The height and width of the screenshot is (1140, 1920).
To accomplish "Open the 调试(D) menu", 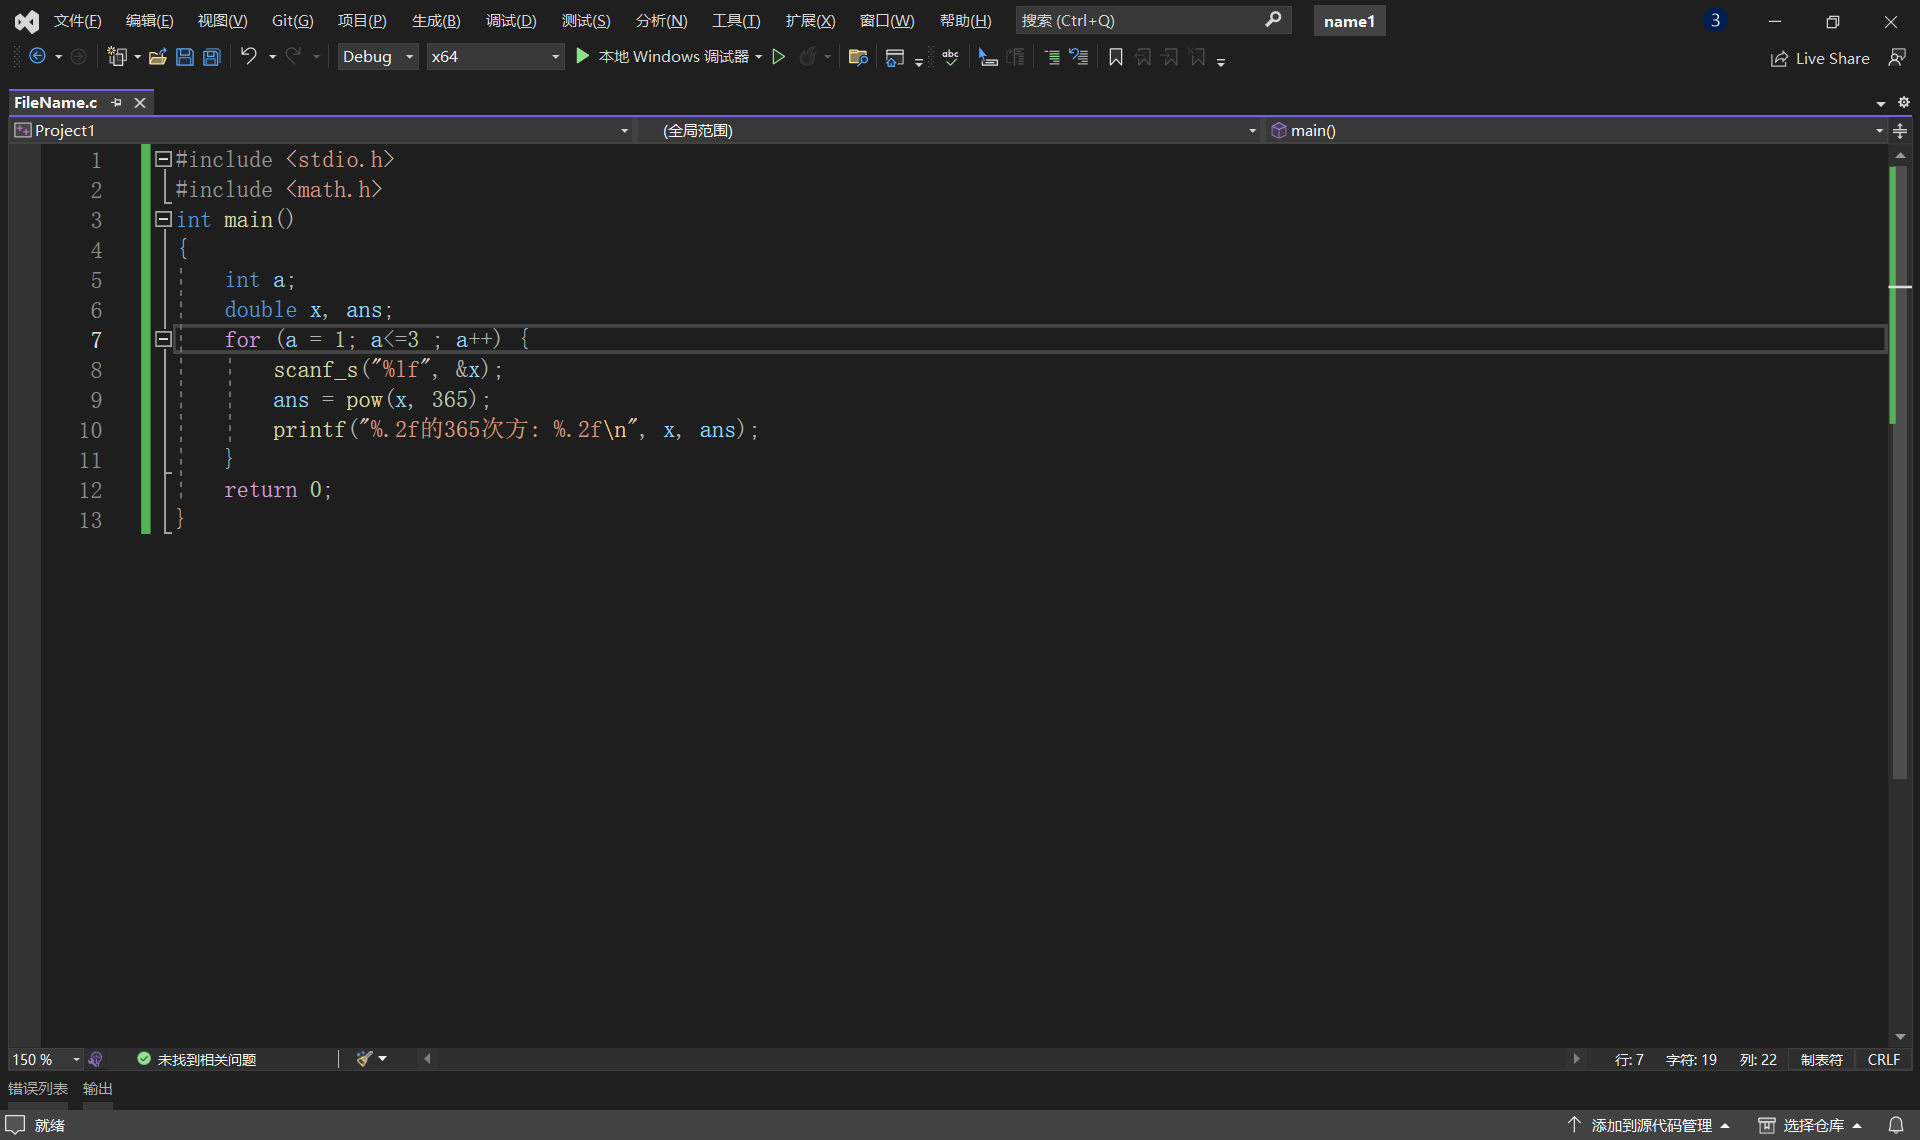I will point(511,21).
